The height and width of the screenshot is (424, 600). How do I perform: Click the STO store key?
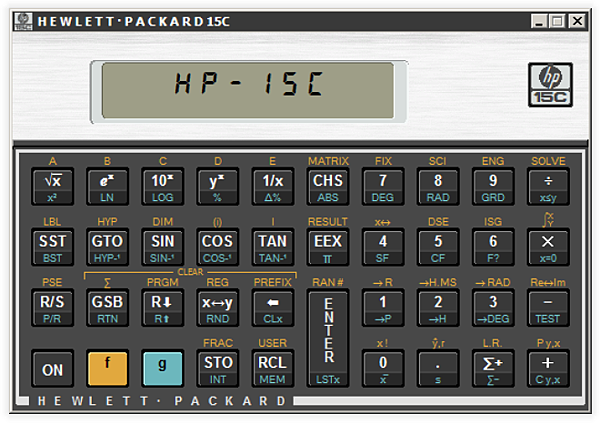click(217, 369)
